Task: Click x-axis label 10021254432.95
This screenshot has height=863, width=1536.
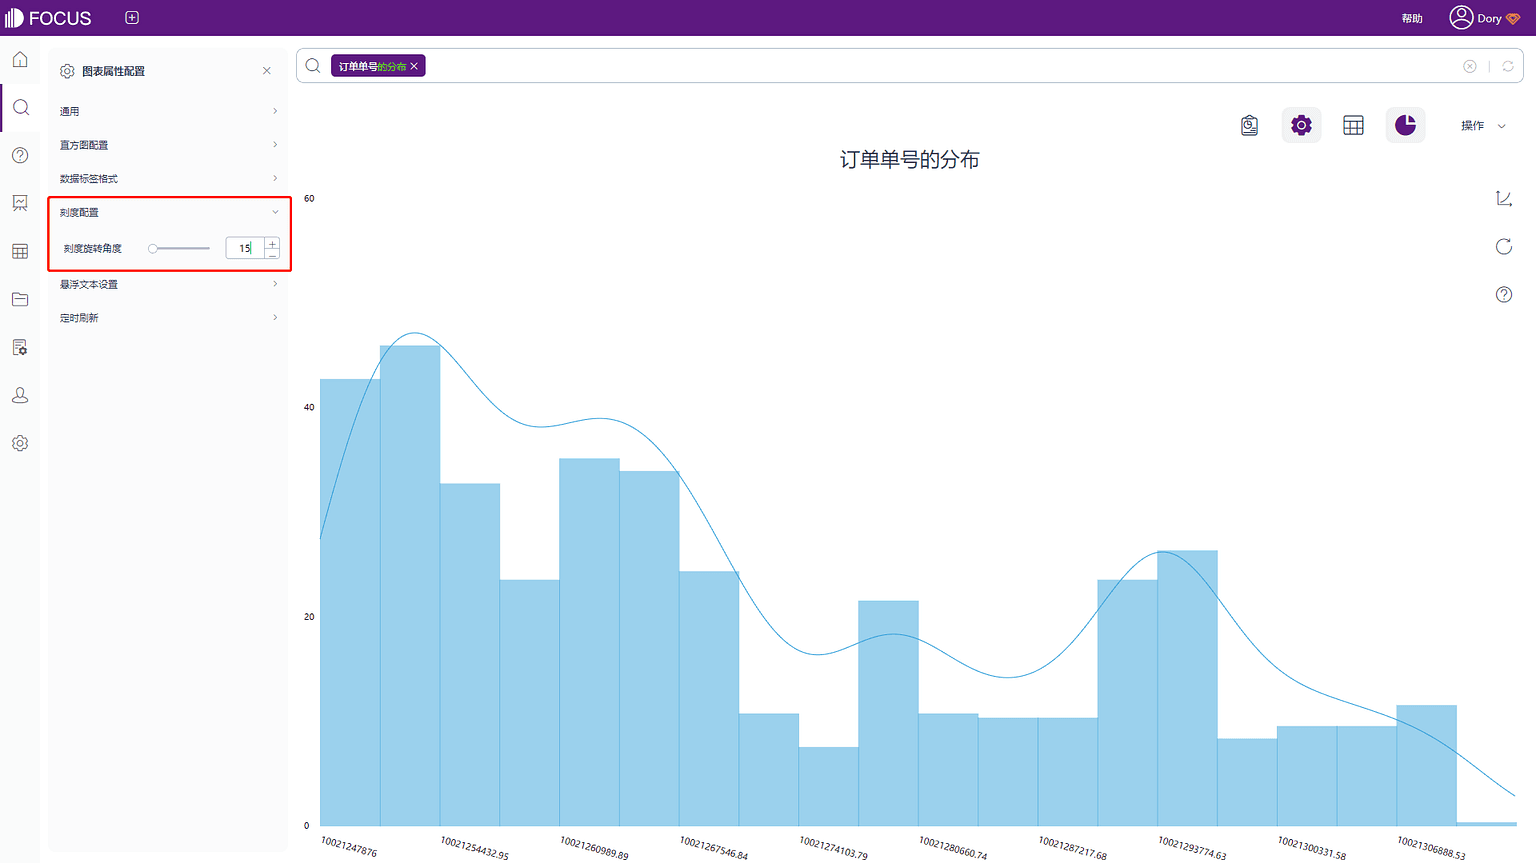Action: coord(475,848)
